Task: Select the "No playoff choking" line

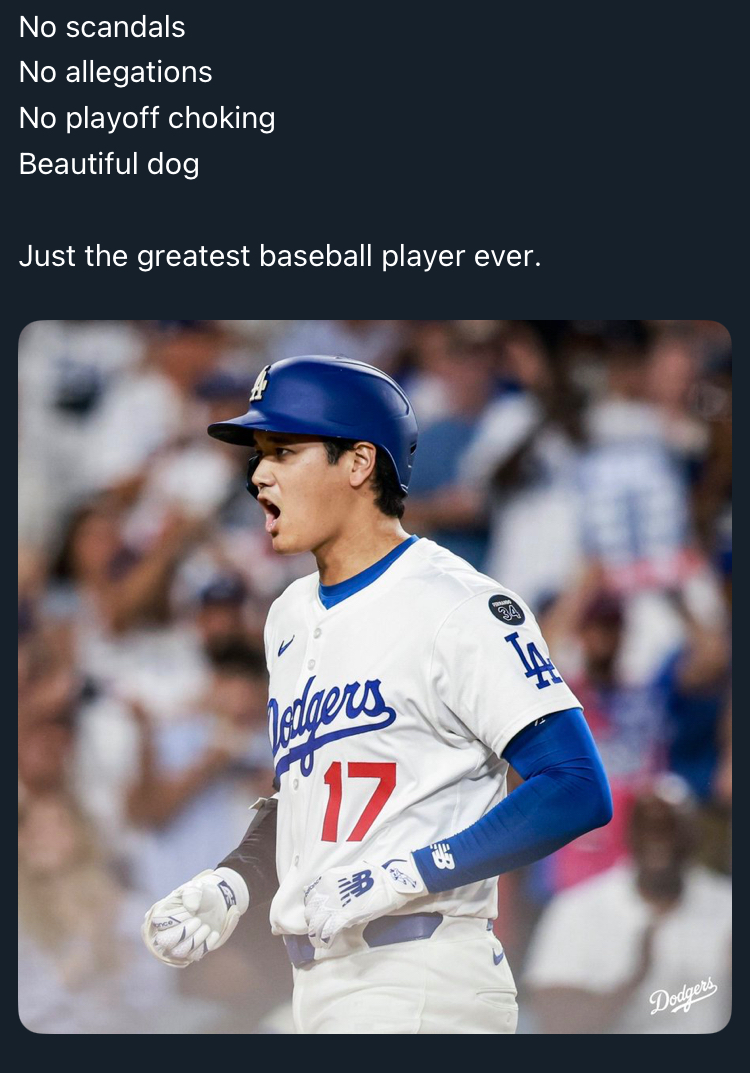Action: (x=147, y=118)
